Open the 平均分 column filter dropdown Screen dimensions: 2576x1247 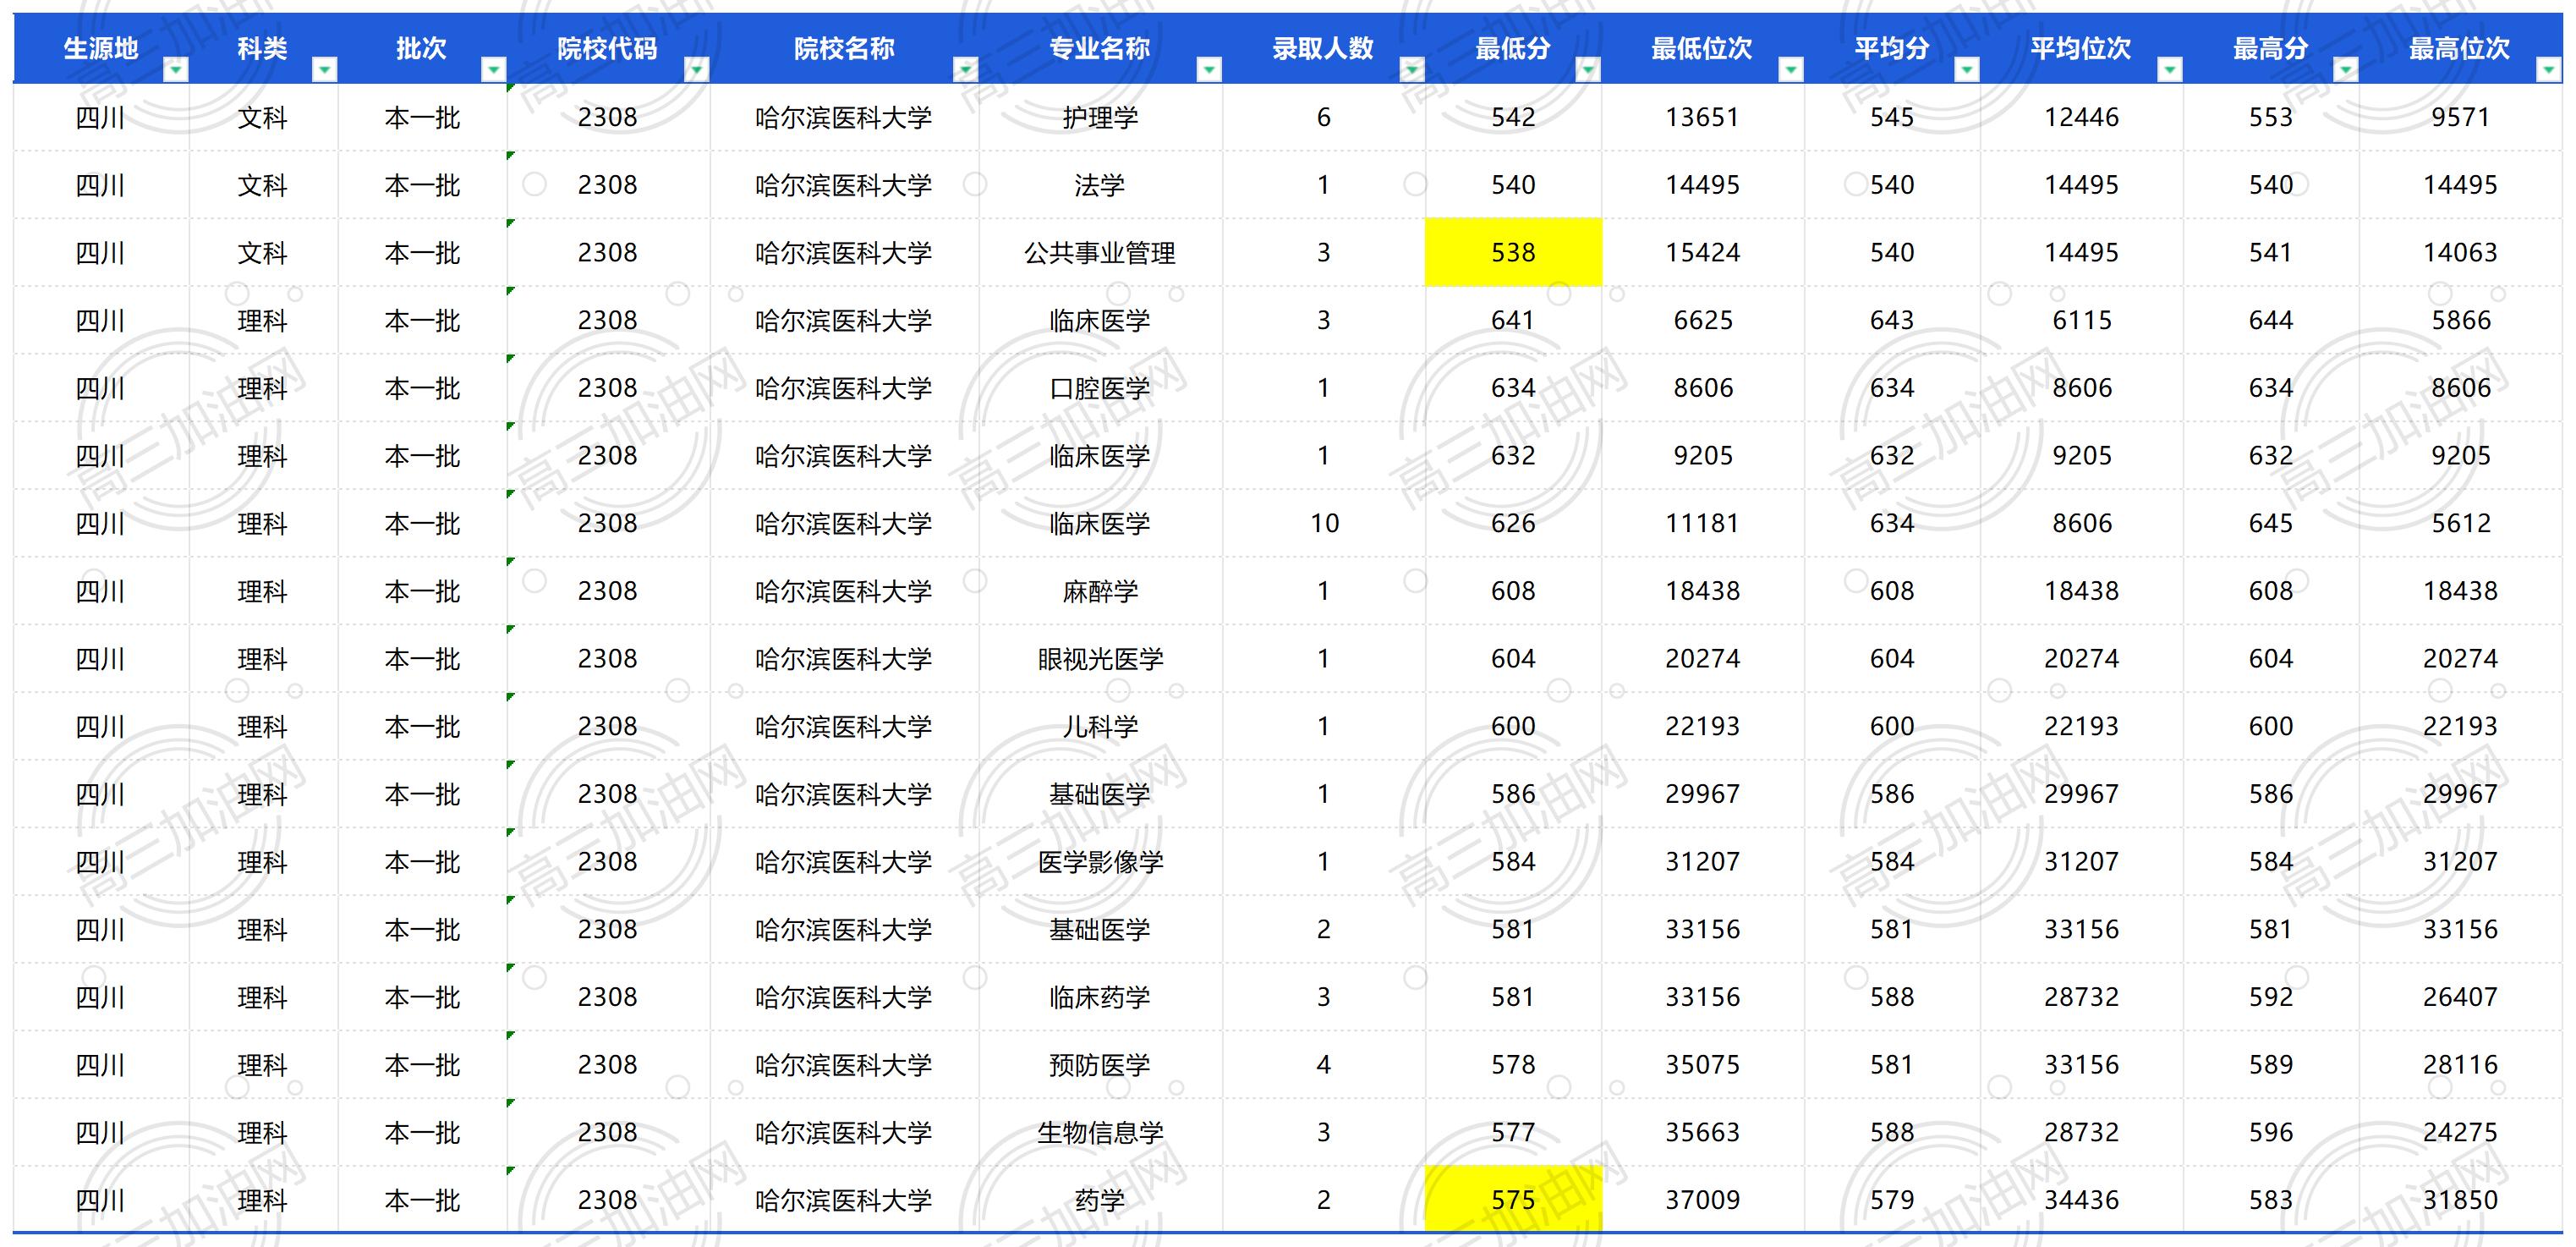[x=1967, y=69]
